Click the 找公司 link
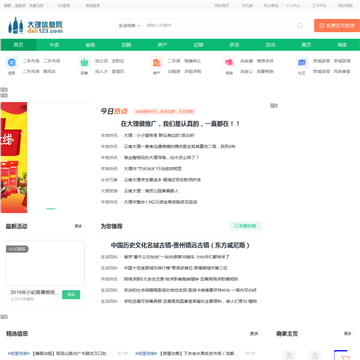Image resolution: width=360 pixels, height=360 pixels. coord(101,61)
